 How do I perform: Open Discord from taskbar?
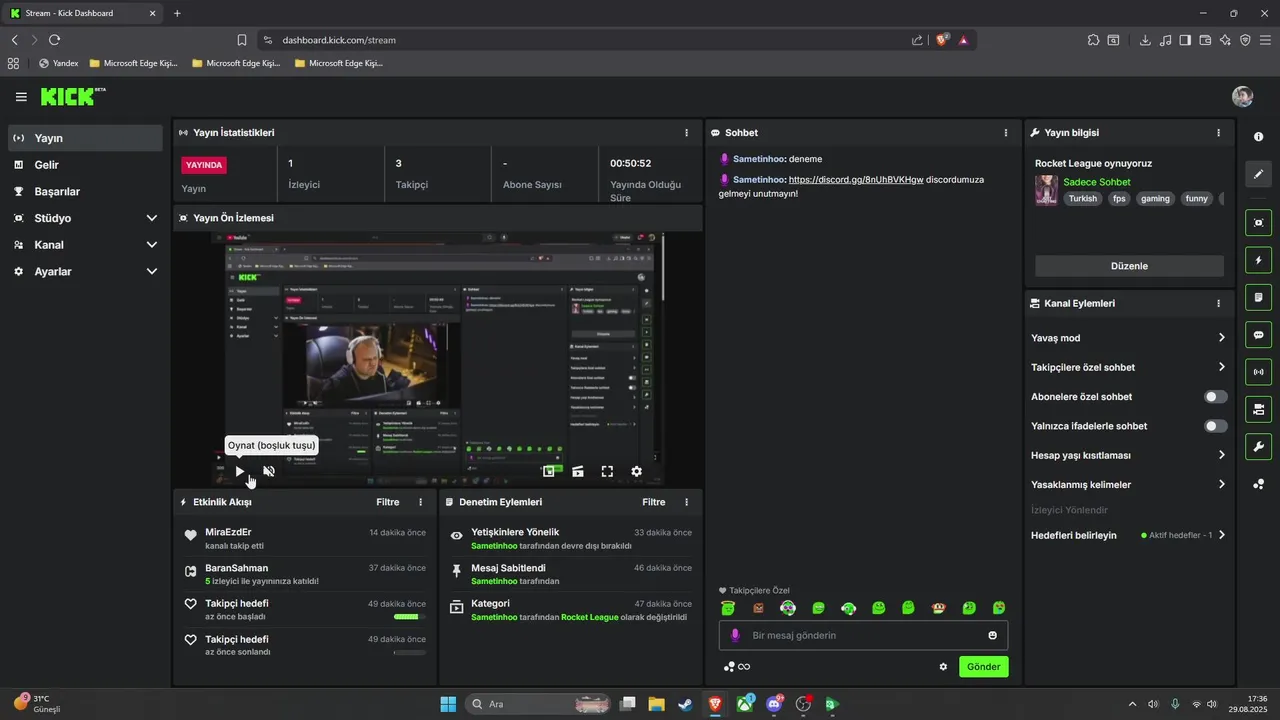pos(774,704)
